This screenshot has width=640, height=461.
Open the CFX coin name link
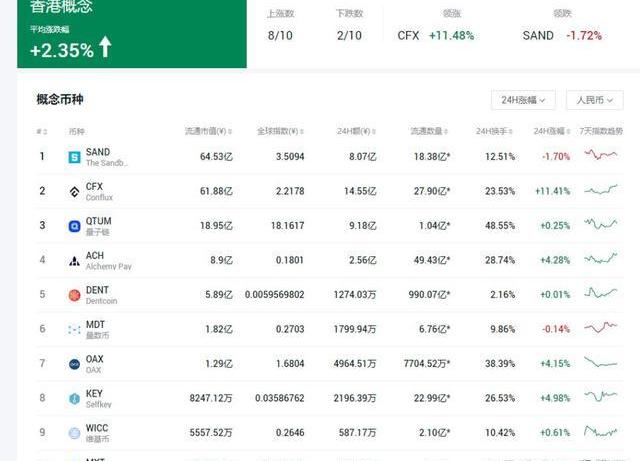[x=94, y=187]
